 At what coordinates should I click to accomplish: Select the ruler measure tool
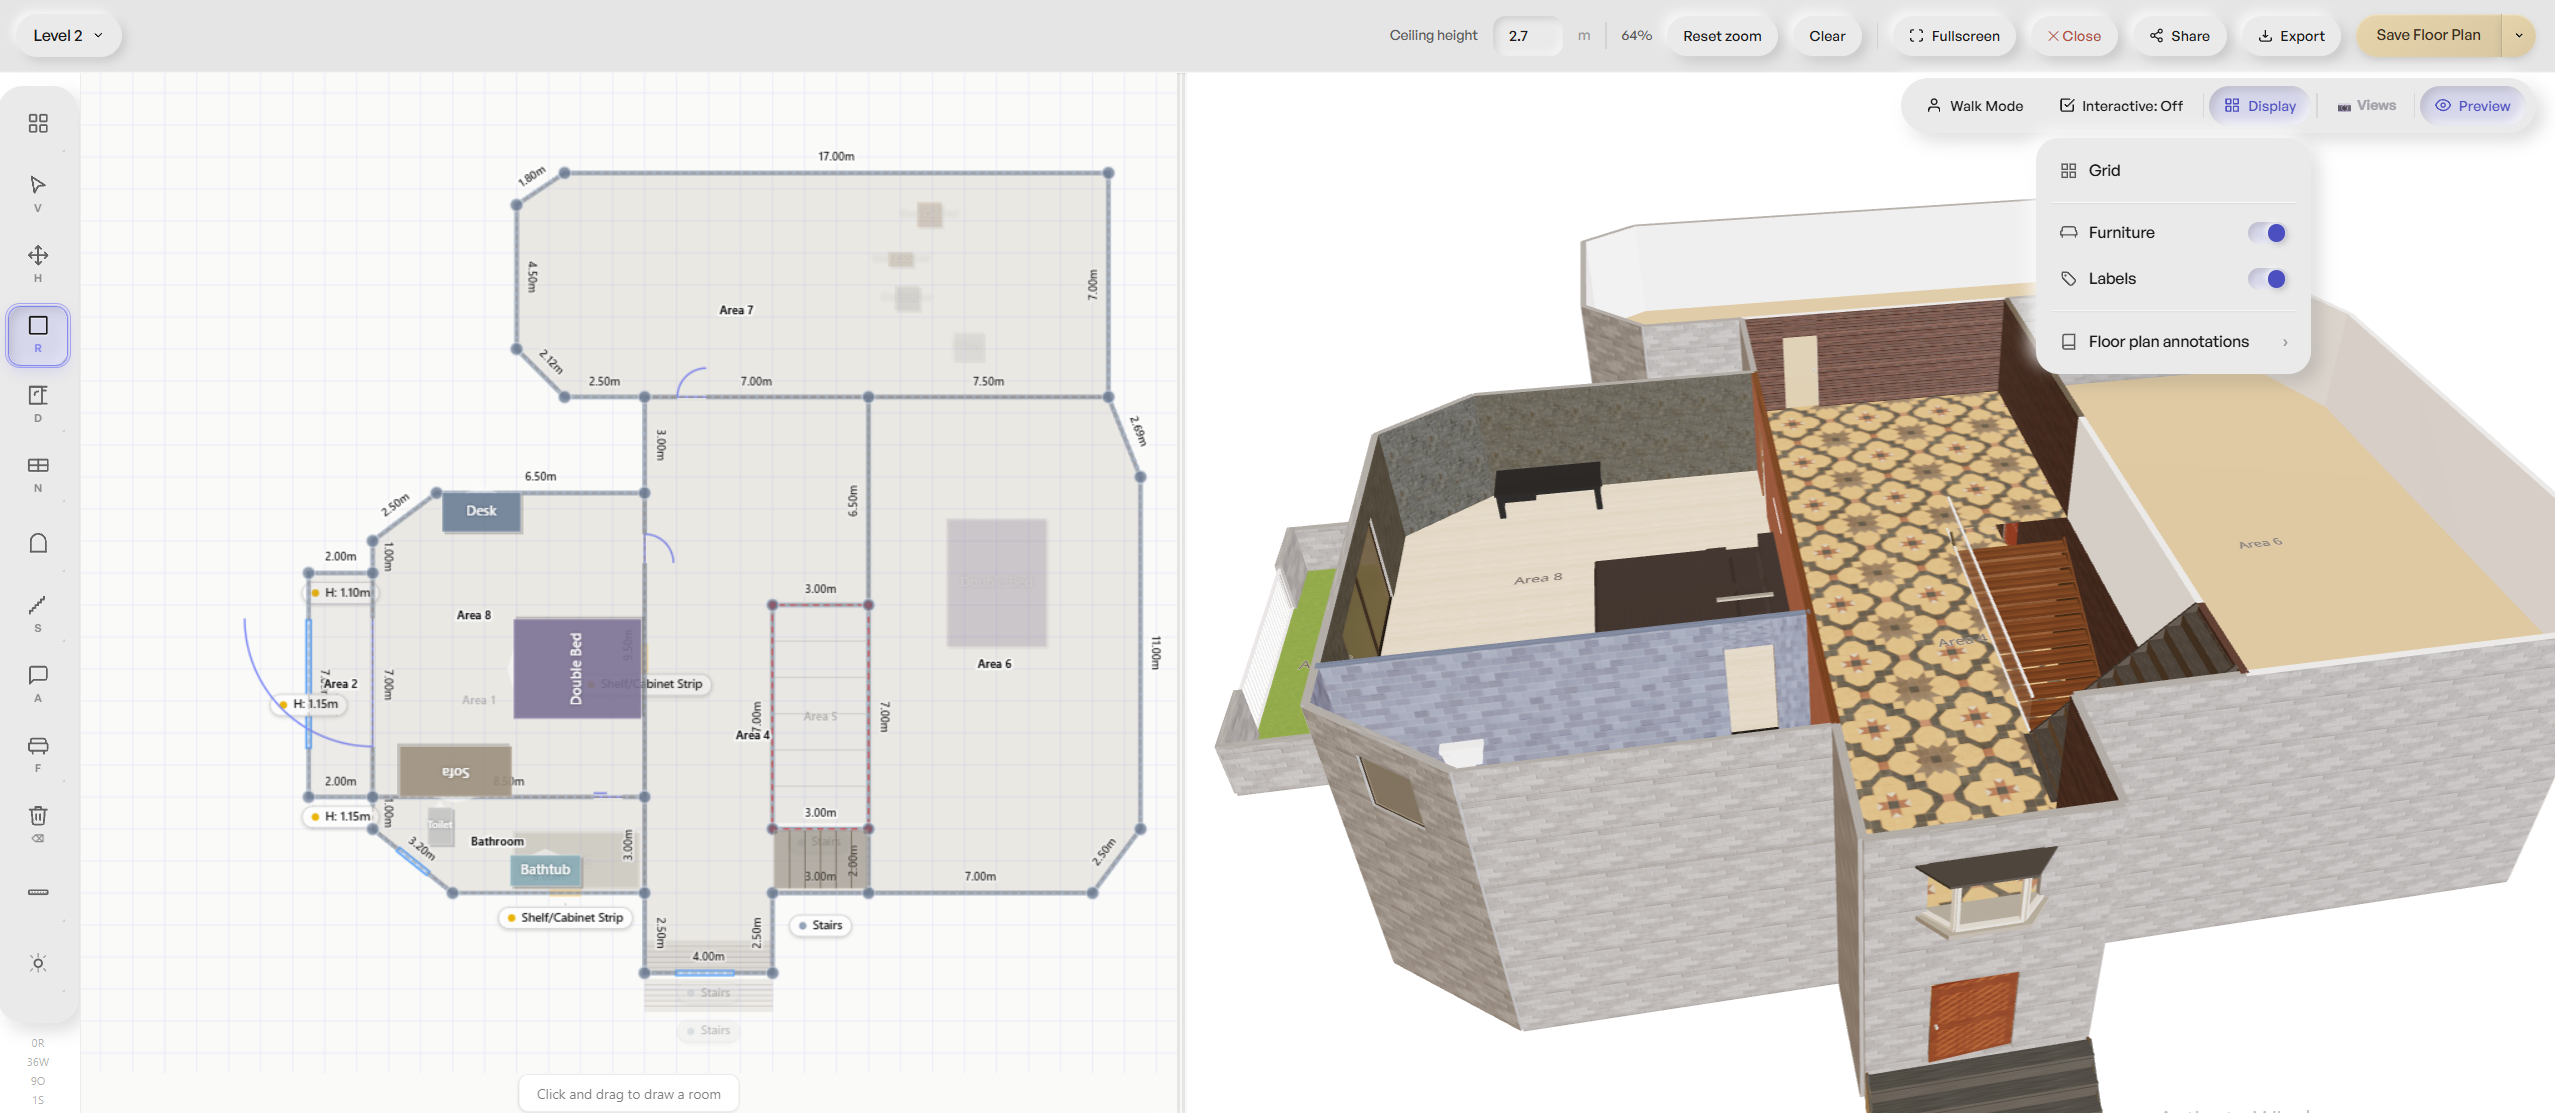[38, 891]
